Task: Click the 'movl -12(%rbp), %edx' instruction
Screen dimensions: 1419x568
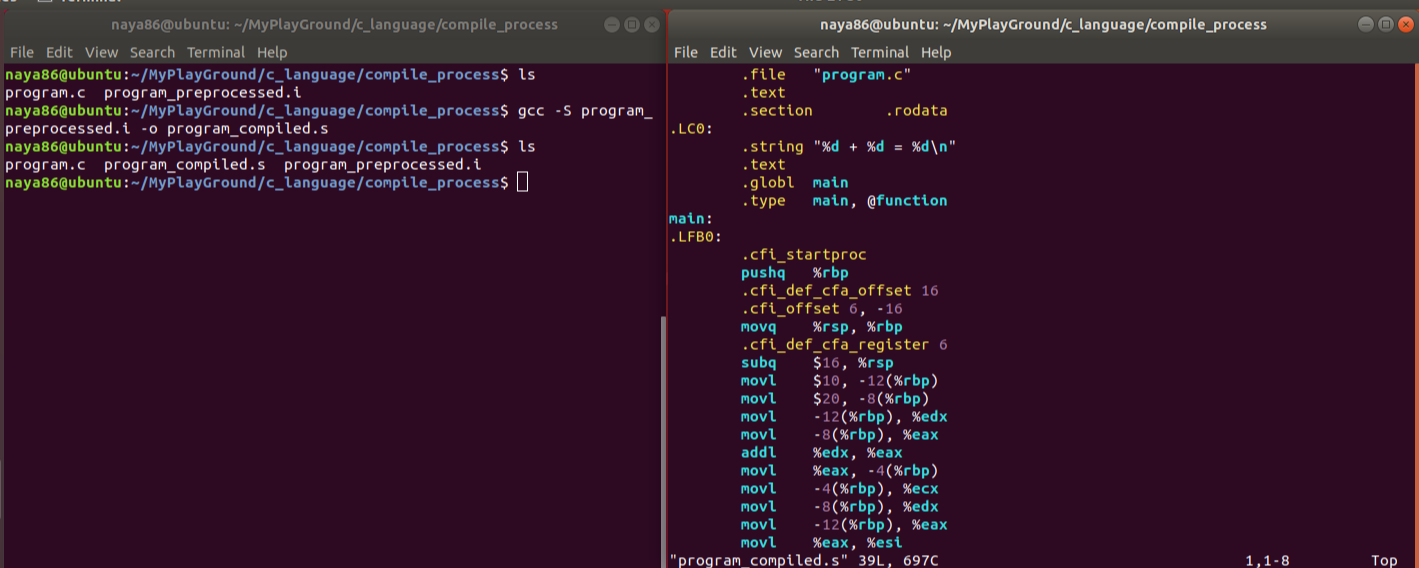Action: point(844,416)
